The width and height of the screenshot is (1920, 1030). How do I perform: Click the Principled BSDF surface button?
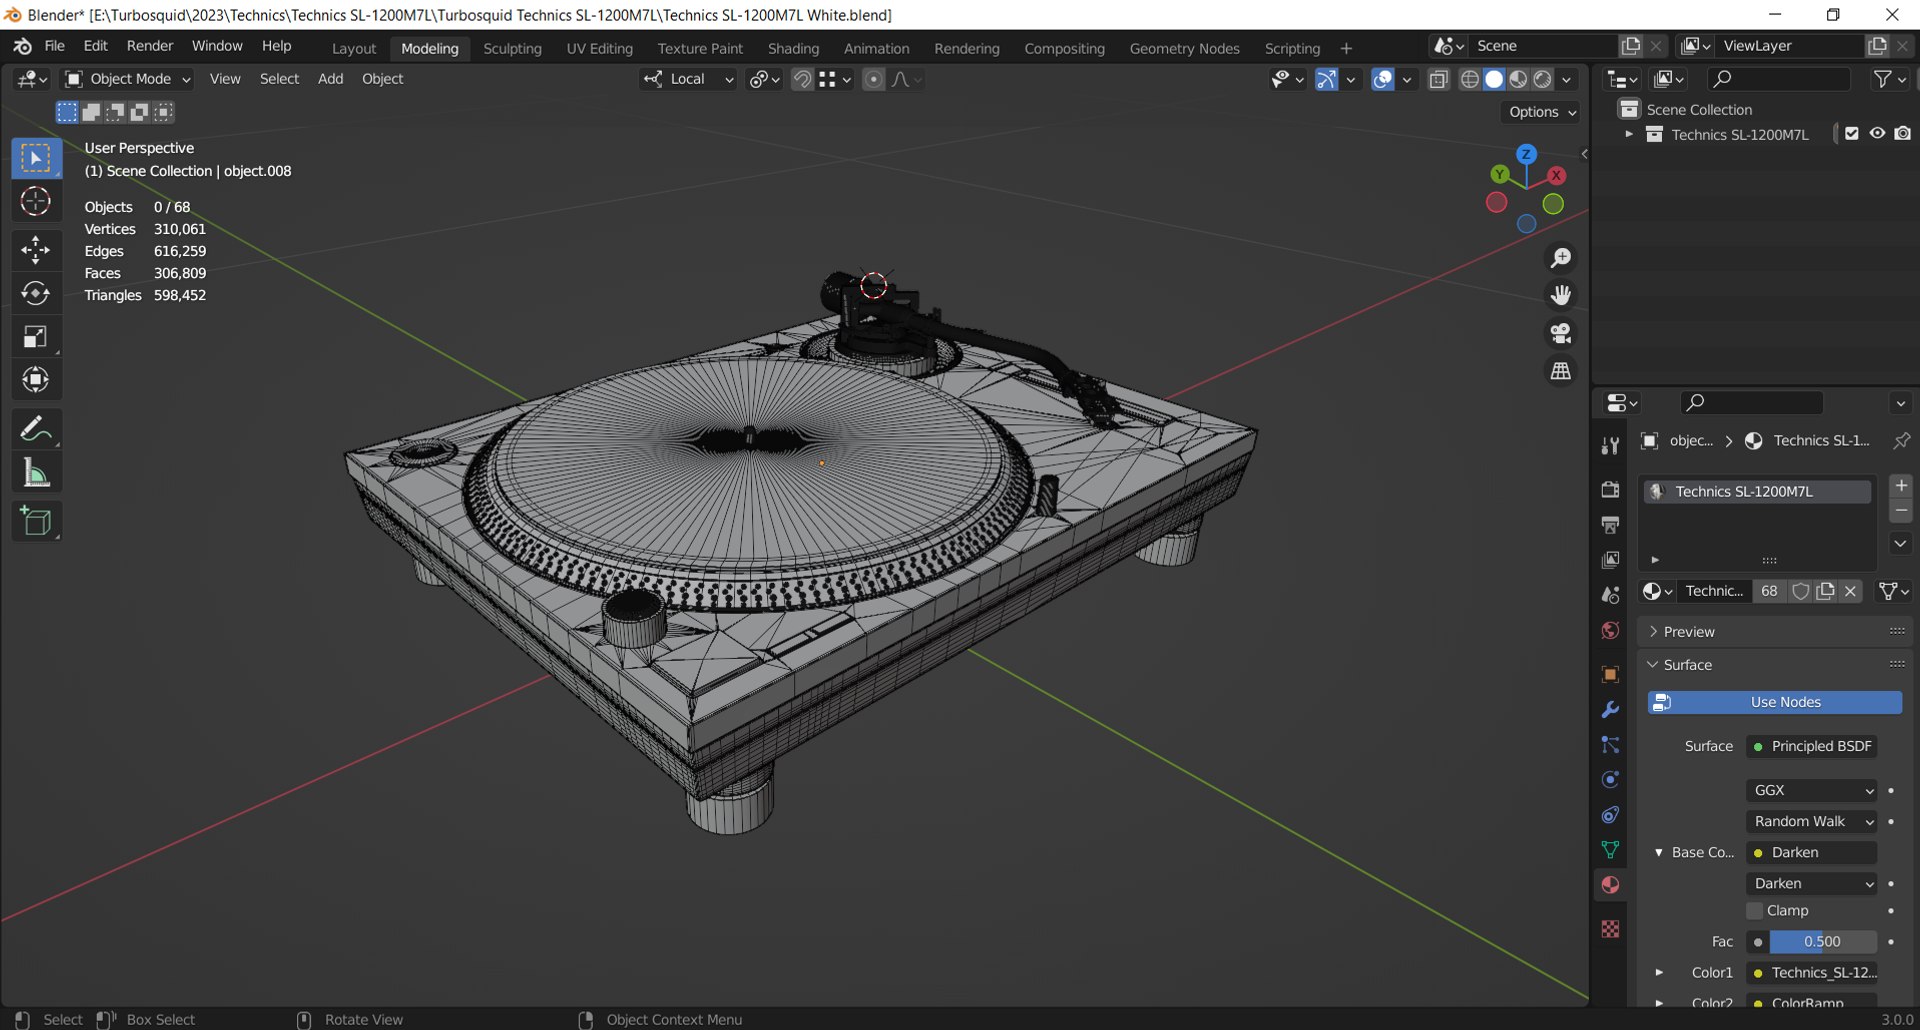tap(1812, 746)
